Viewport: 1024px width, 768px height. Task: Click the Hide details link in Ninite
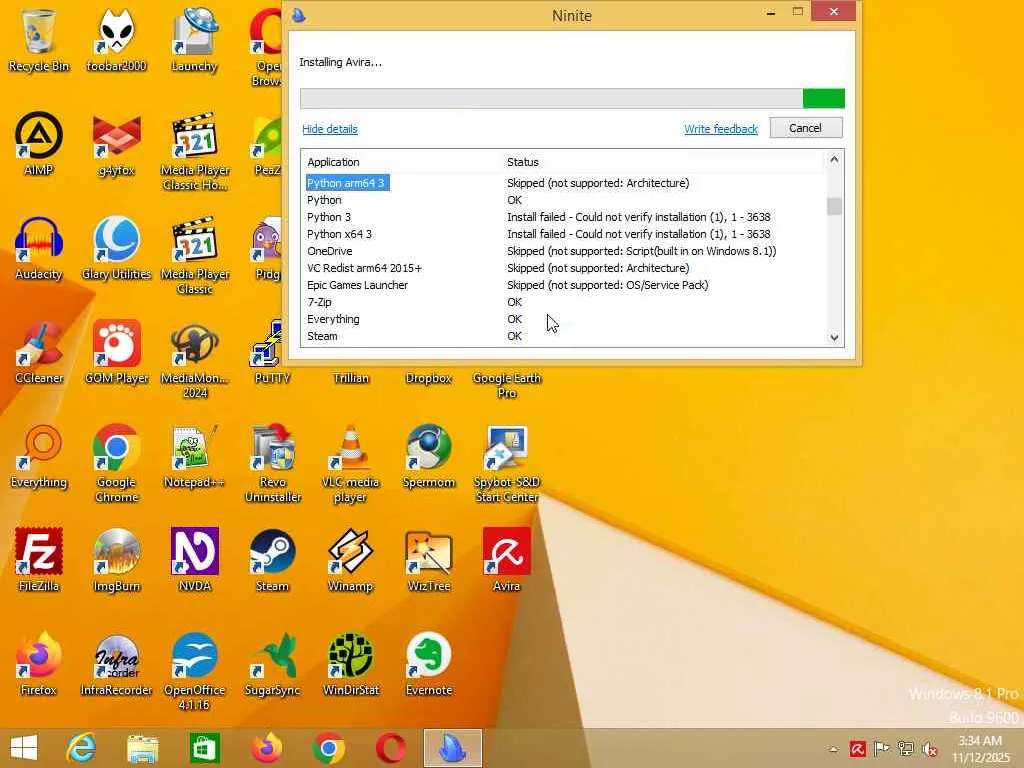(330, 129)
